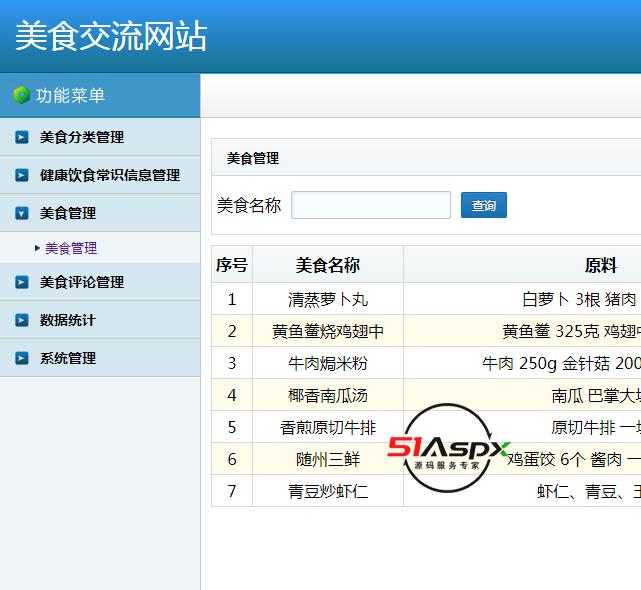Select the 黄鱼鲞烧鸡翅中 table cell
Screen dimensions: 641x590
(328, 331)
